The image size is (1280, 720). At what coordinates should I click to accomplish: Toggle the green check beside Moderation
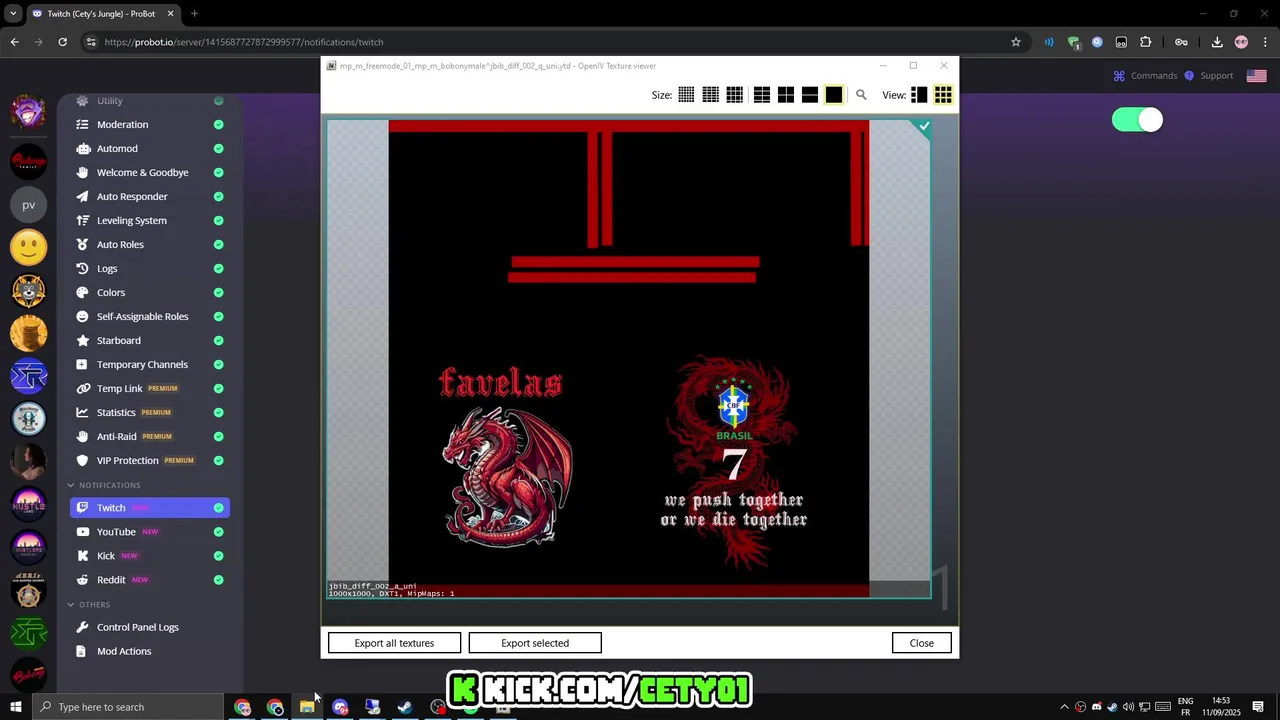pos(218,125)
